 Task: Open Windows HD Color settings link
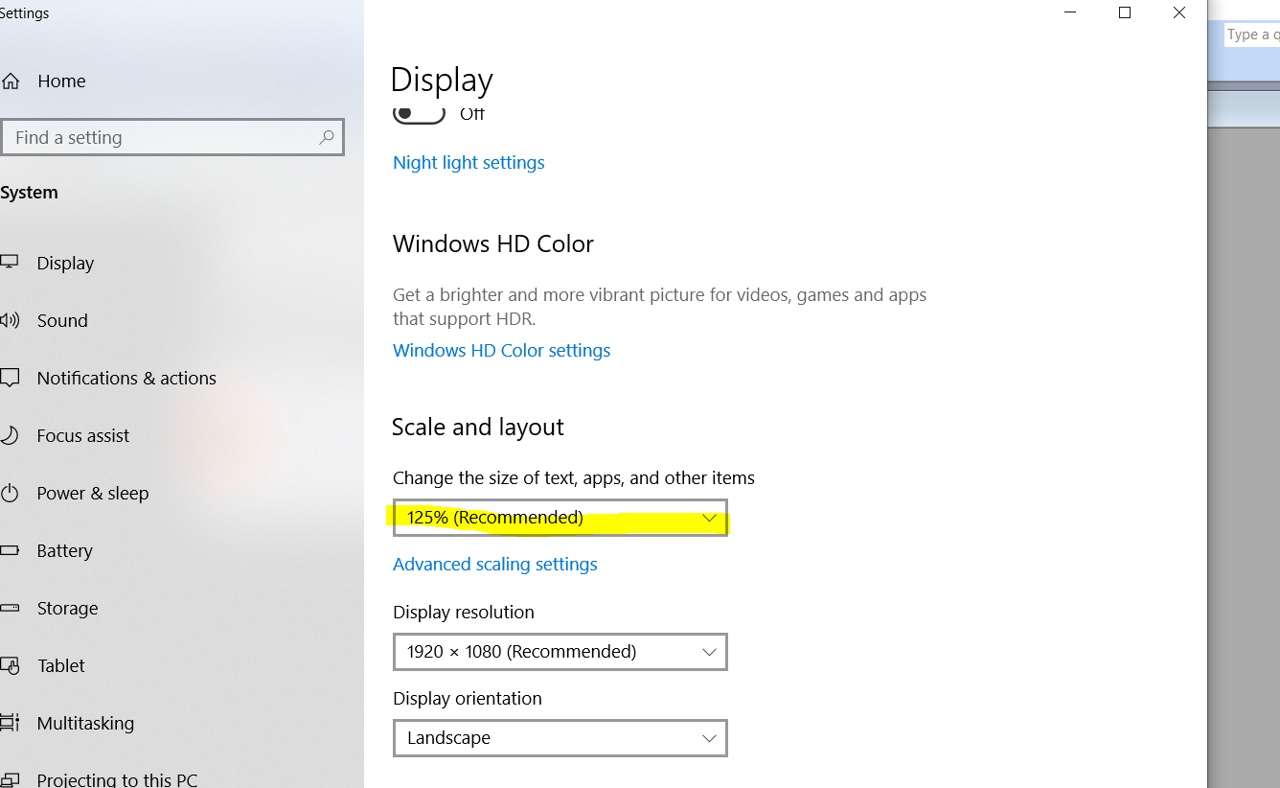click(501, 350)
